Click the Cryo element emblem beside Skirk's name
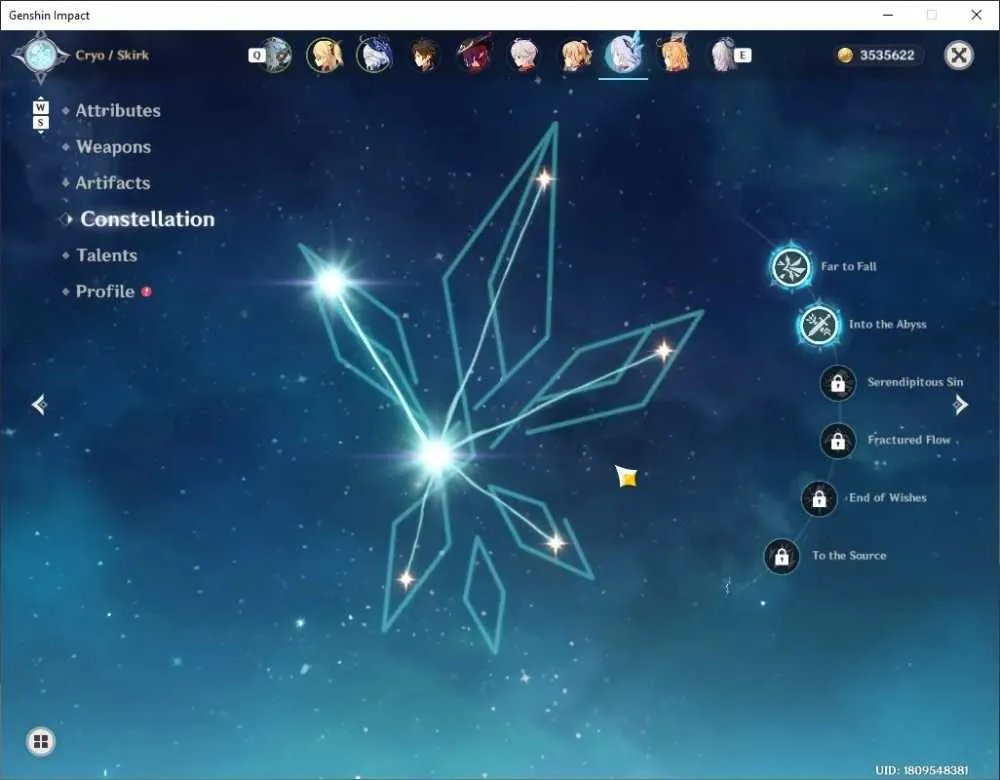 tap(41, 56)
